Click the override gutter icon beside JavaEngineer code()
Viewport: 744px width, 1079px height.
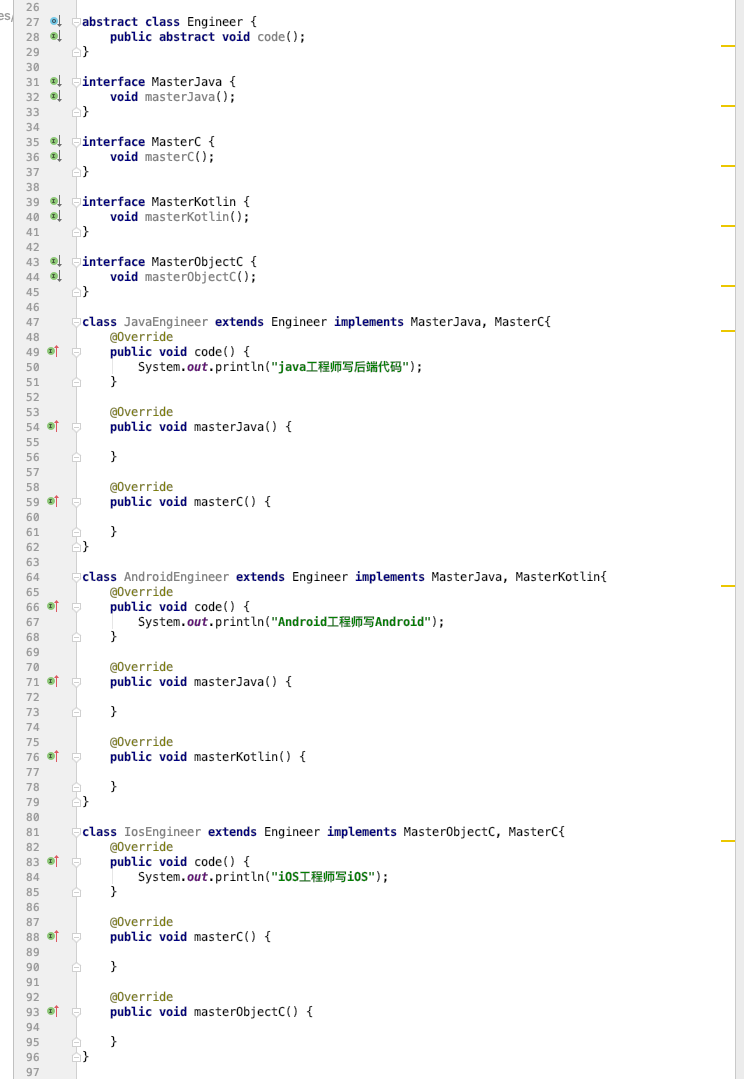pyautogui.click(x=53, y=351)
